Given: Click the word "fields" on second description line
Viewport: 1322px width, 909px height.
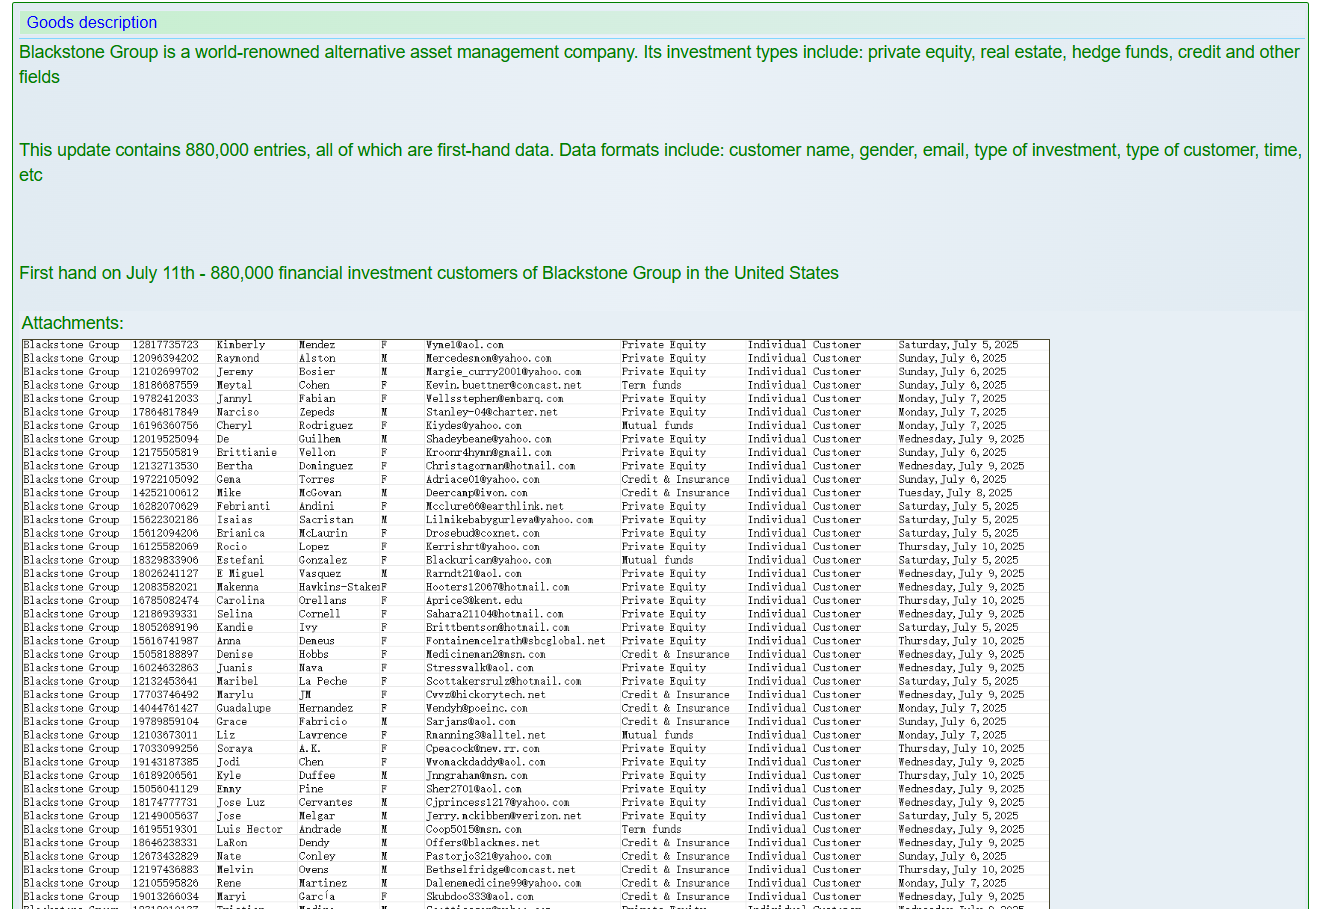Looking at the screenshot, I should coord(39,77).
